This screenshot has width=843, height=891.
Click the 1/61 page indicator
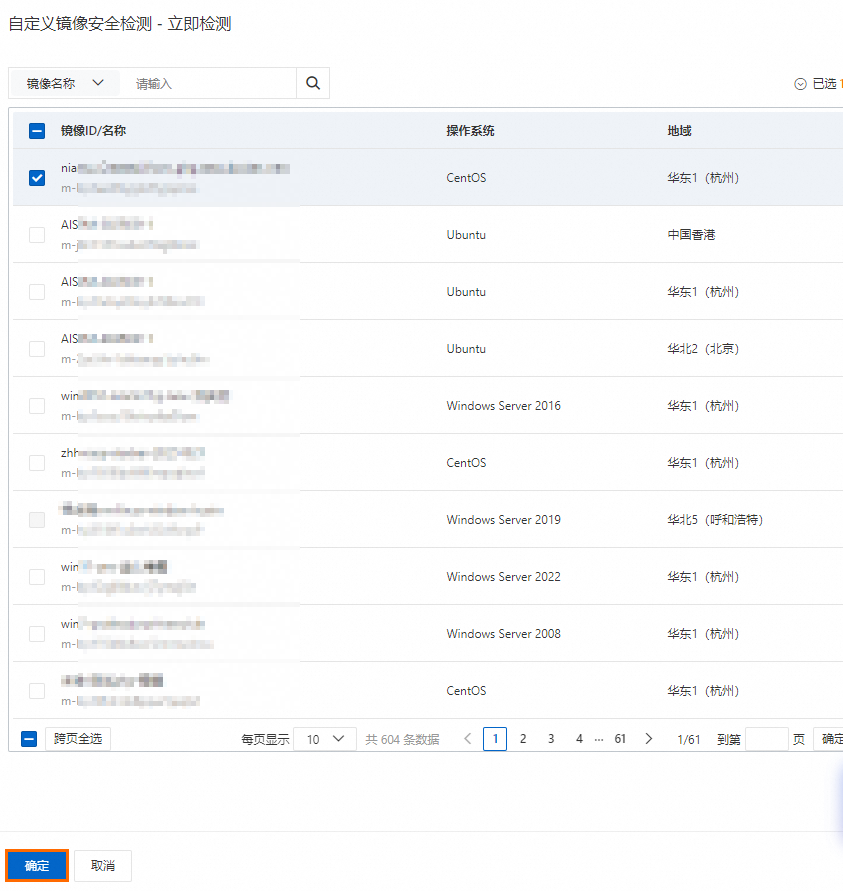click(688, 739)
